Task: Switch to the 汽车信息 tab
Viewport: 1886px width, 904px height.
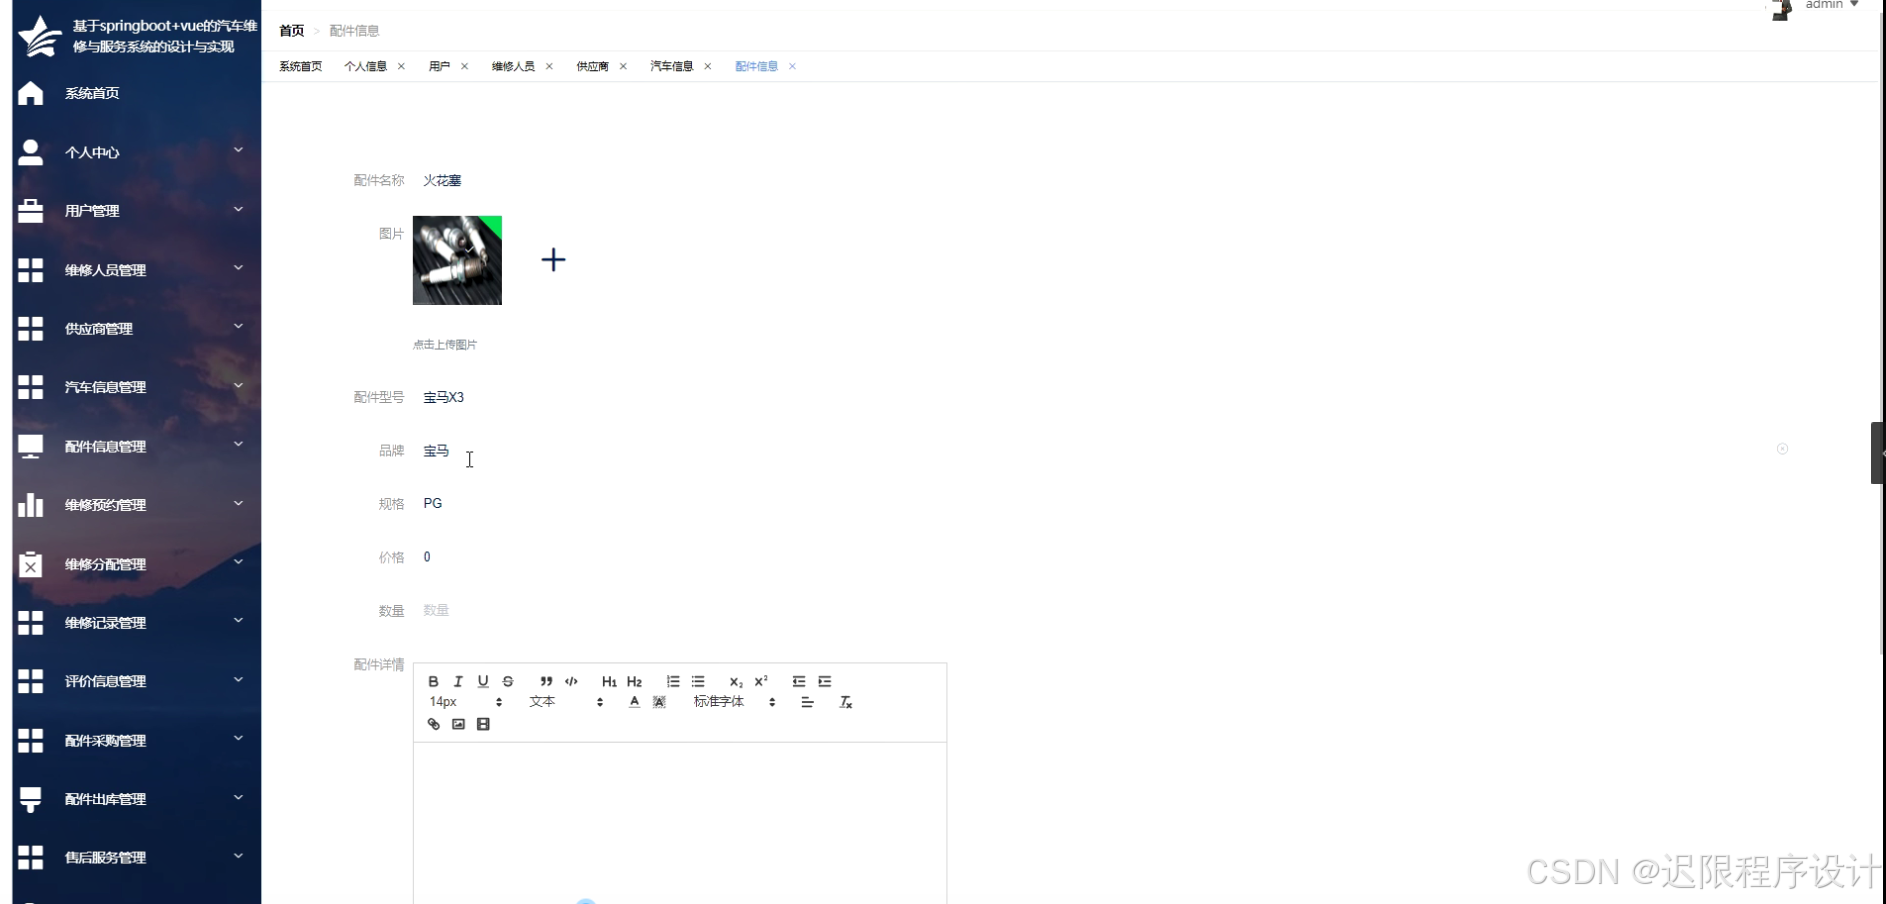Action: (671, 66)
